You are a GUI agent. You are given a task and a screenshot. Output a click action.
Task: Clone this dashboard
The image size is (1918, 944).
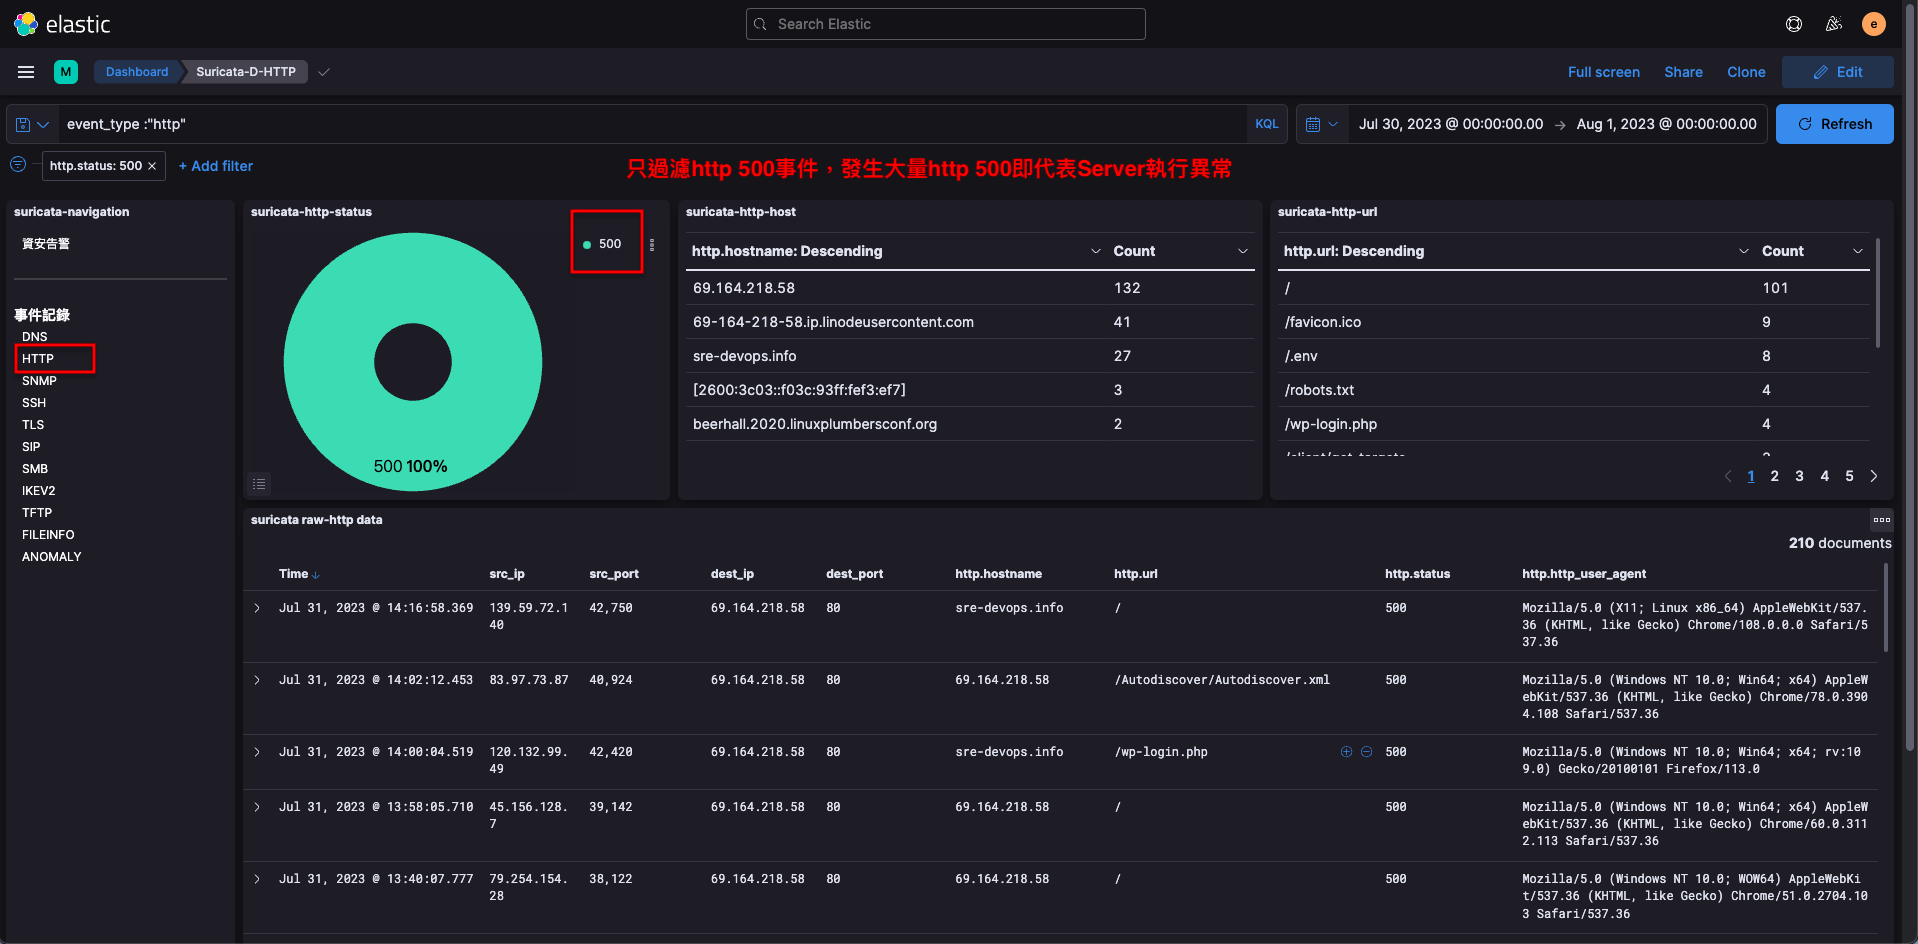click(x=1746, y=72)
